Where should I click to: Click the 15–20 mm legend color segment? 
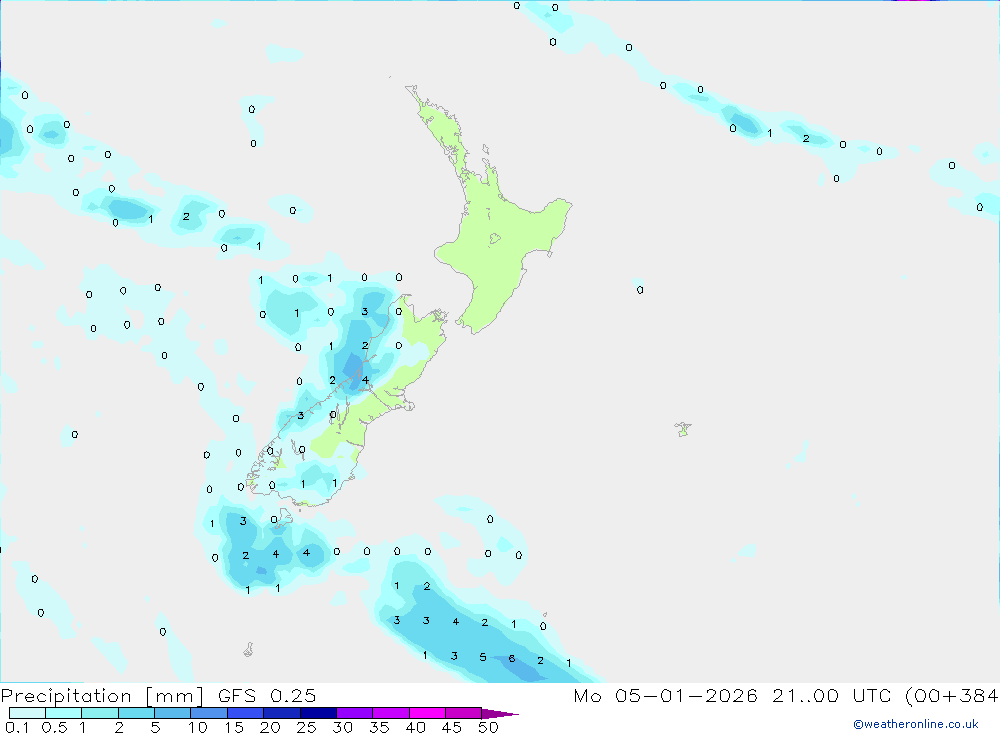coord(245,713)
